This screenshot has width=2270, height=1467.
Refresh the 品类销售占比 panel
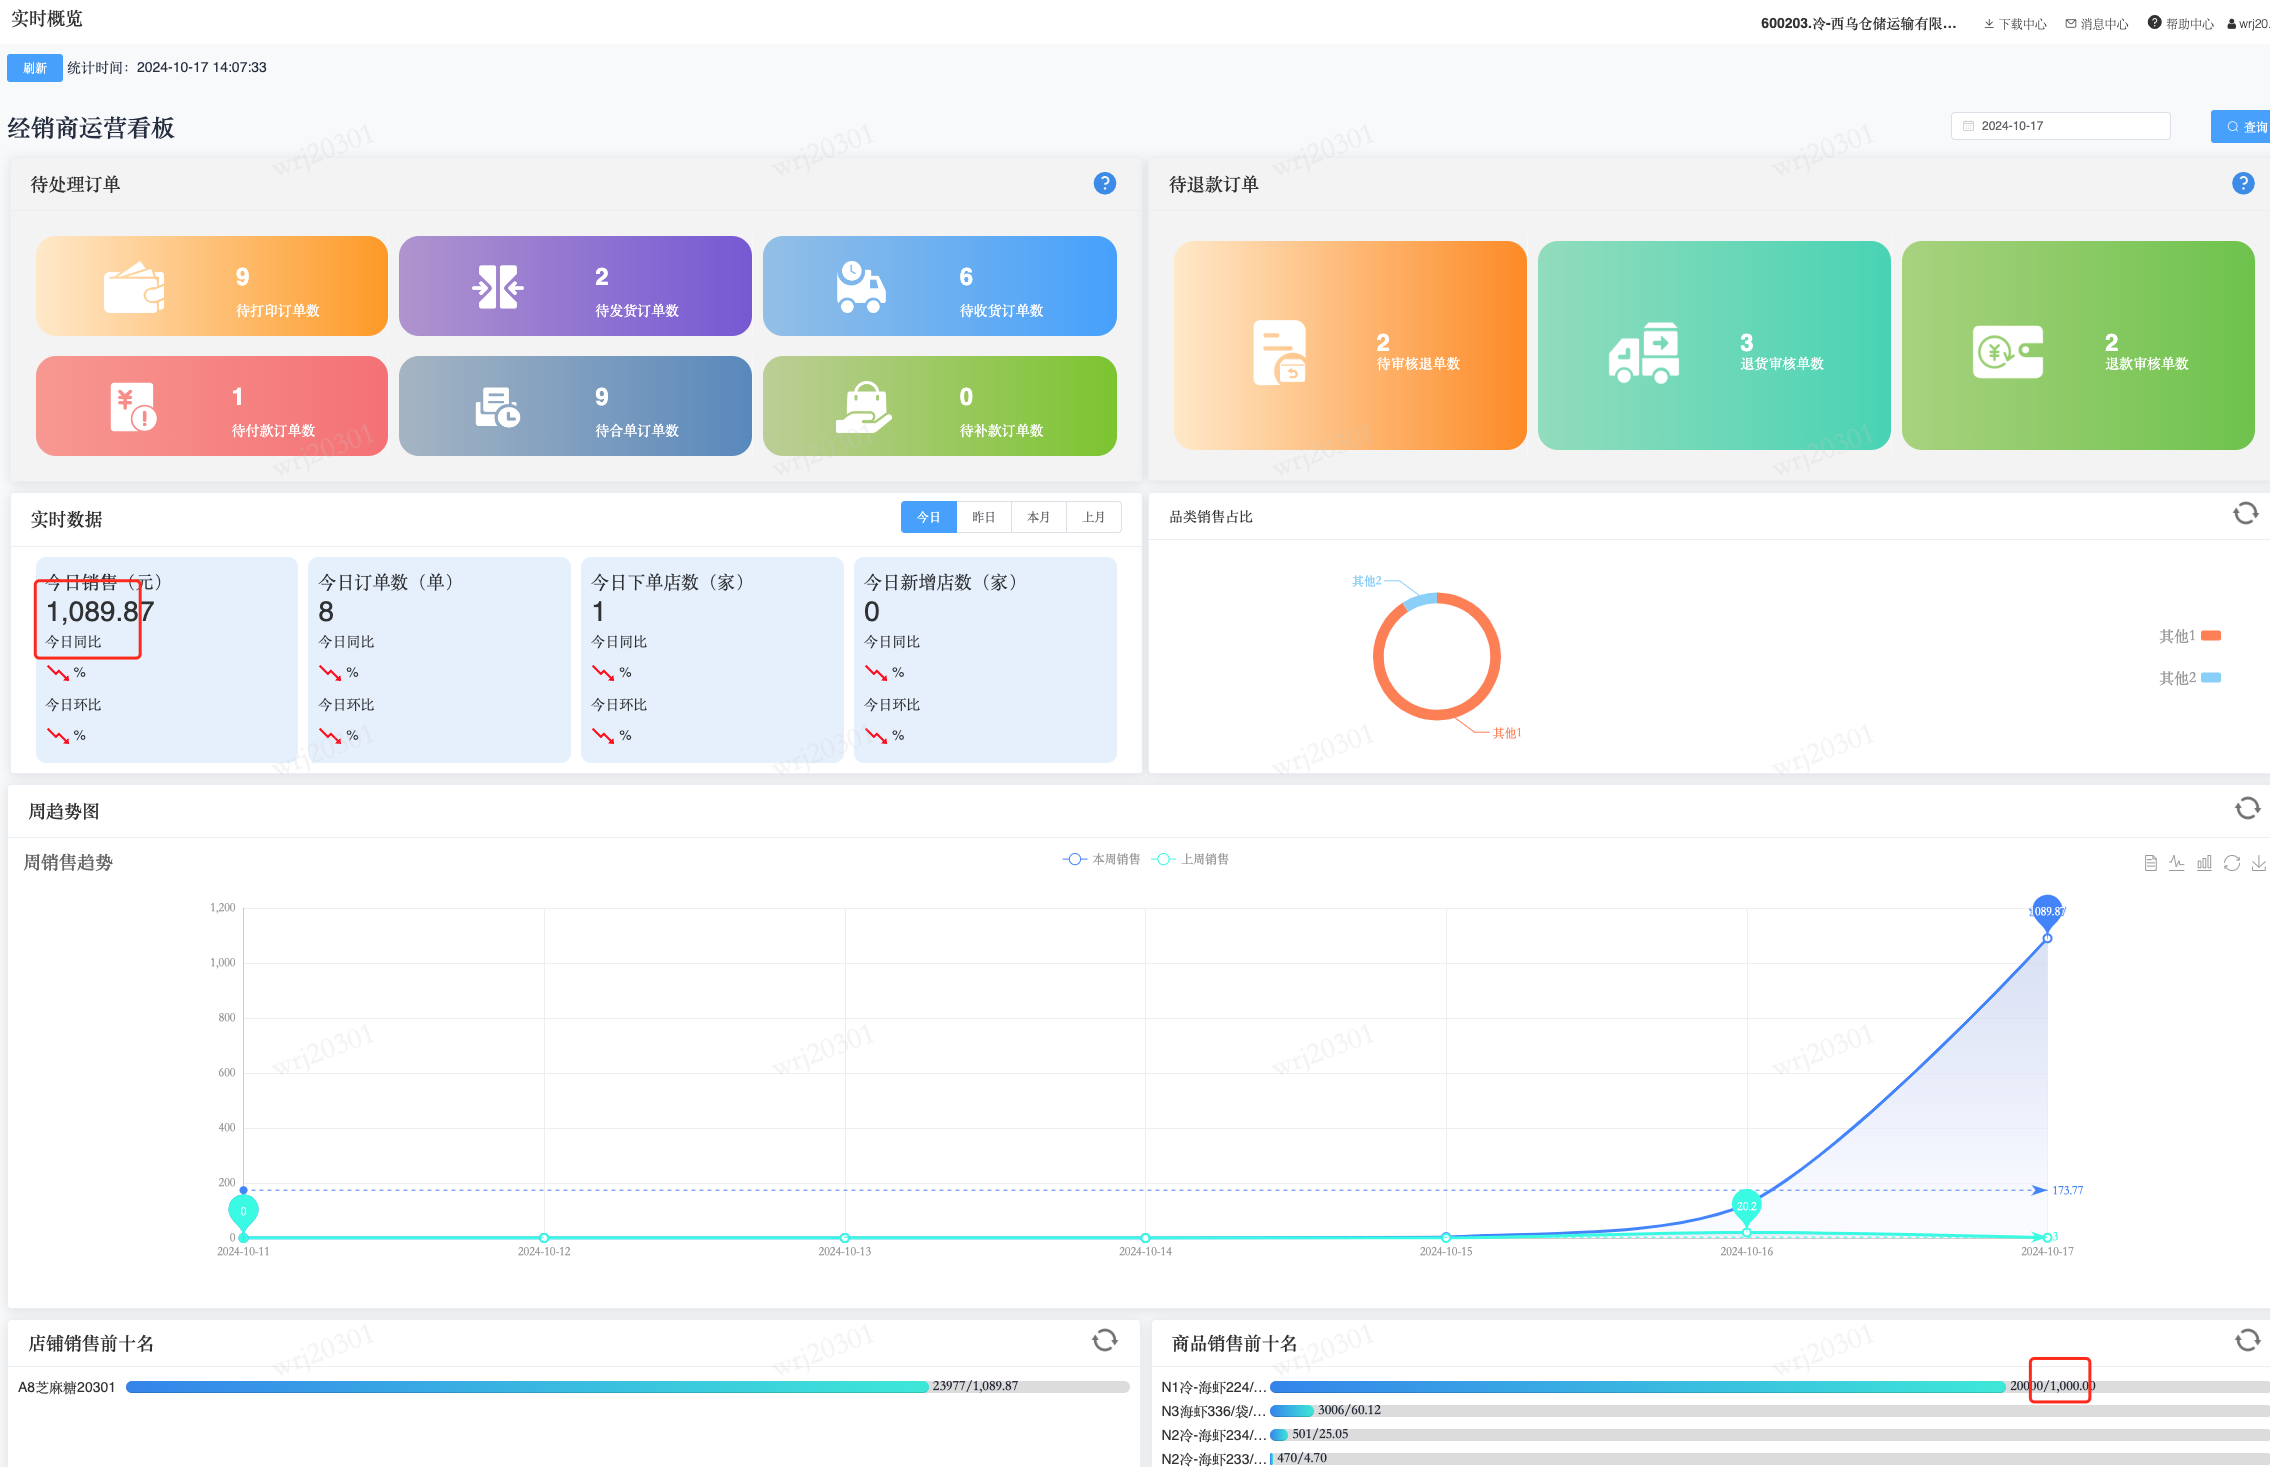[x=2245, y=514]
